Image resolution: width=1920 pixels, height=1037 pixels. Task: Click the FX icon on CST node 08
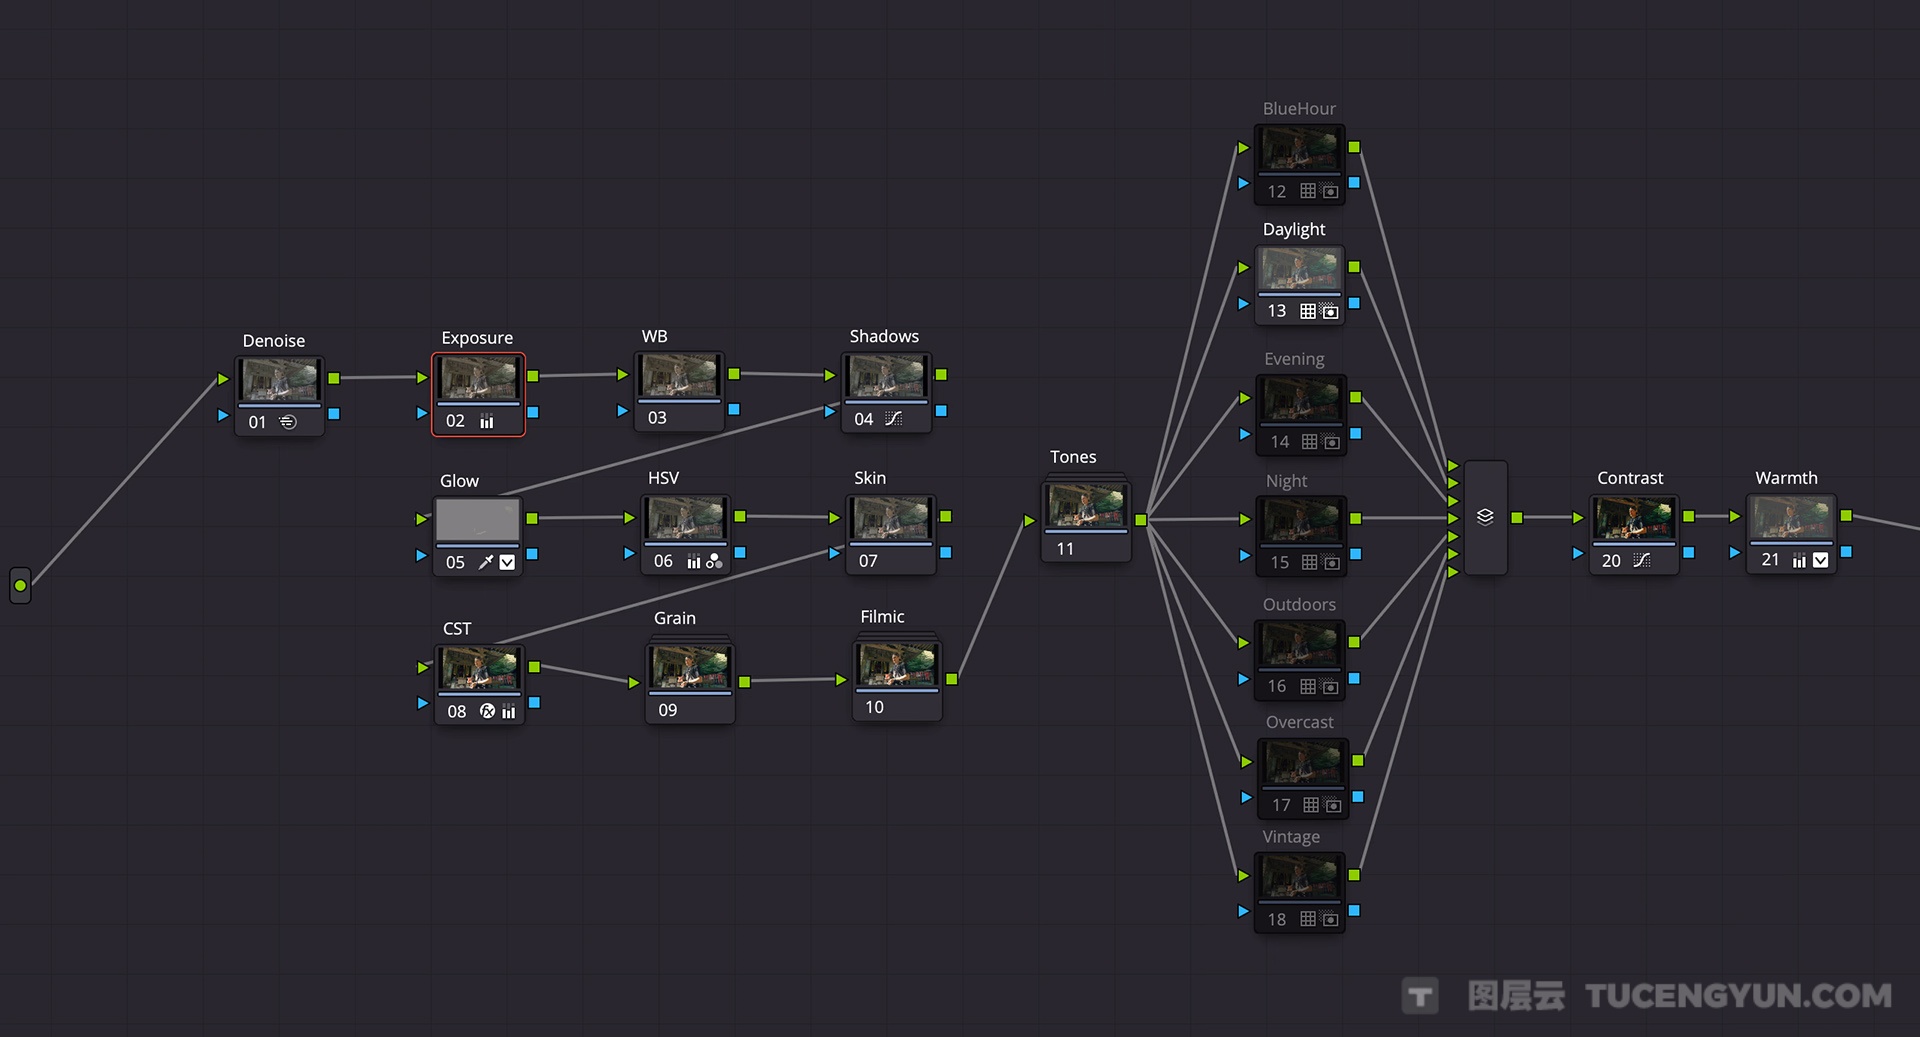tap(487, 711)
